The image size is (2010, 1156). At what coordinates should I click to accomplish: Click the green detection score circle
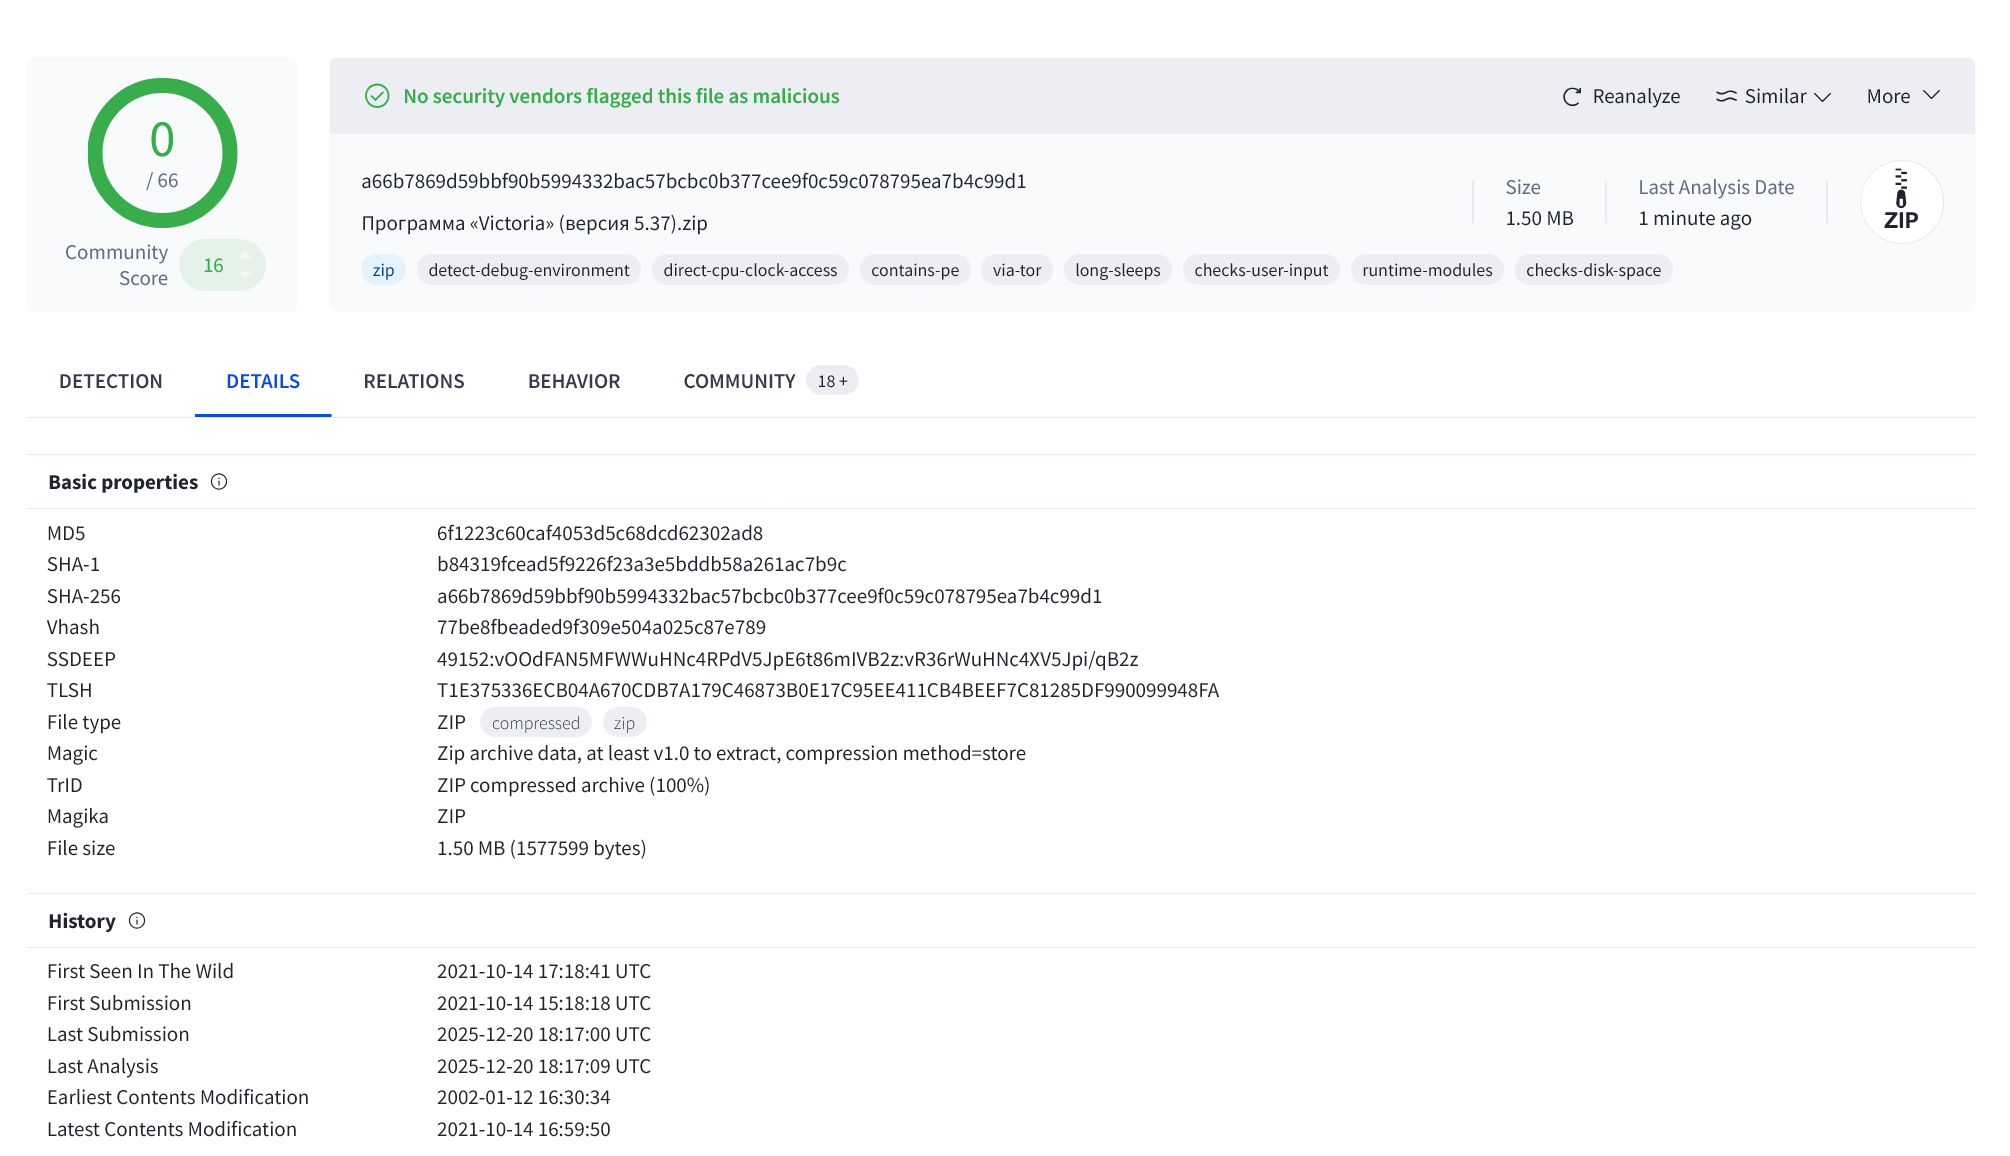(x=162, y=153)
